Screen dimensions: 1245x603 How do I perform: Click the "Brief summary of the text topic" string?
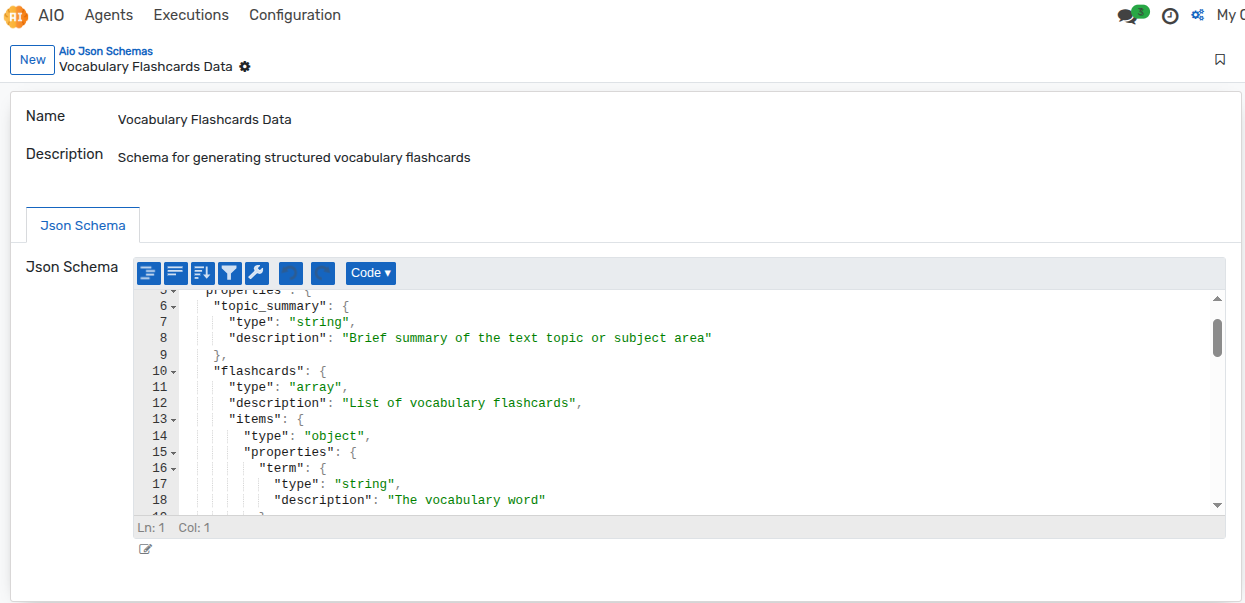tap(527, 339)
